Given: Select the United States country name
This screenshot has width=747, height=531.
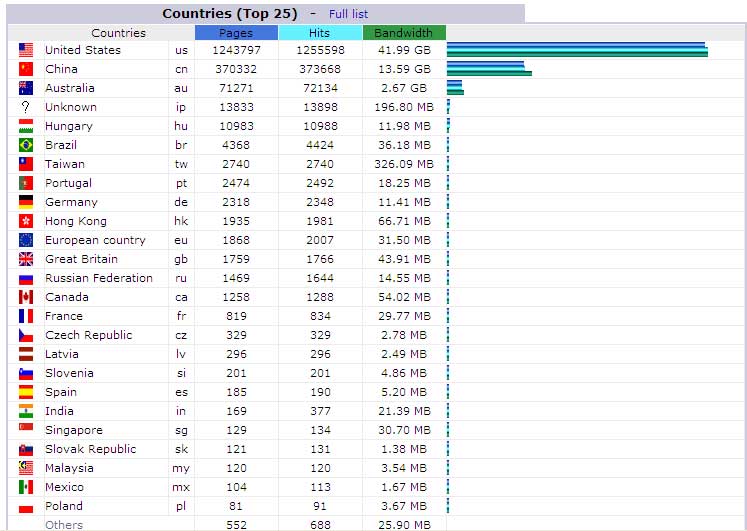Looking at the screenshot, I should (x=83, y=50).
